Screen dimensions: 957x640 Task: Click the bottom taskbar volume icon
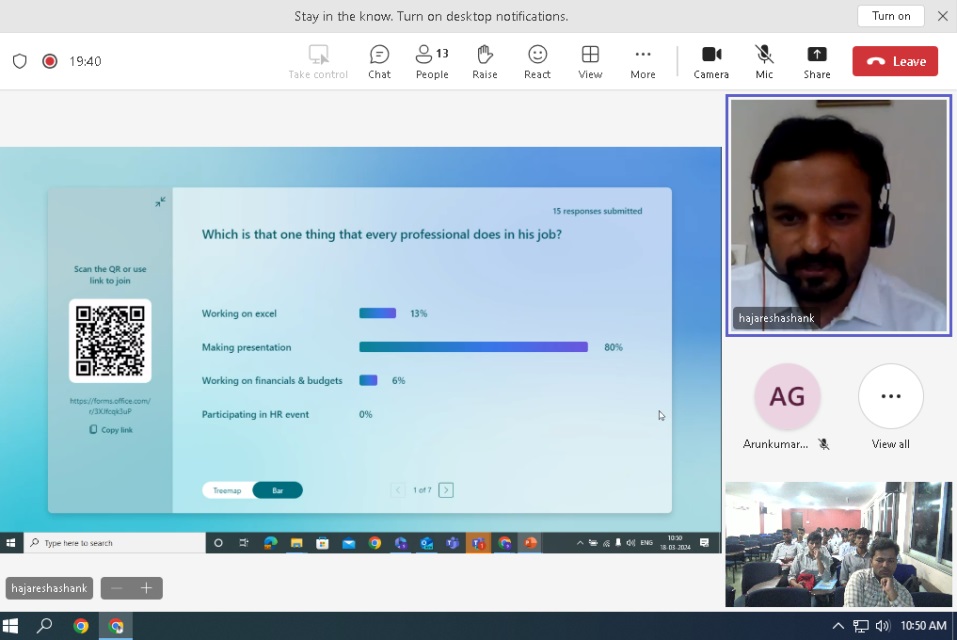(x=883, y=626)
